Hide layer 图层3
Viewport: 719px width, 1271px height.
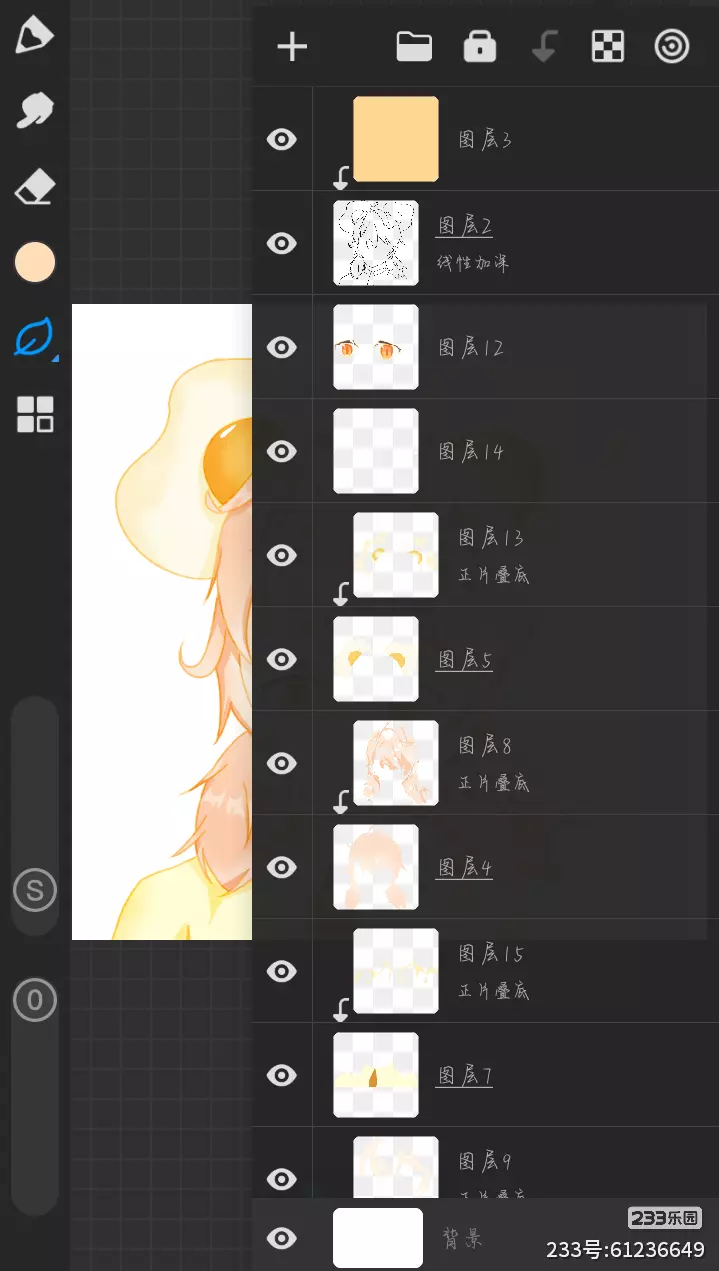(x=282, y=139)
